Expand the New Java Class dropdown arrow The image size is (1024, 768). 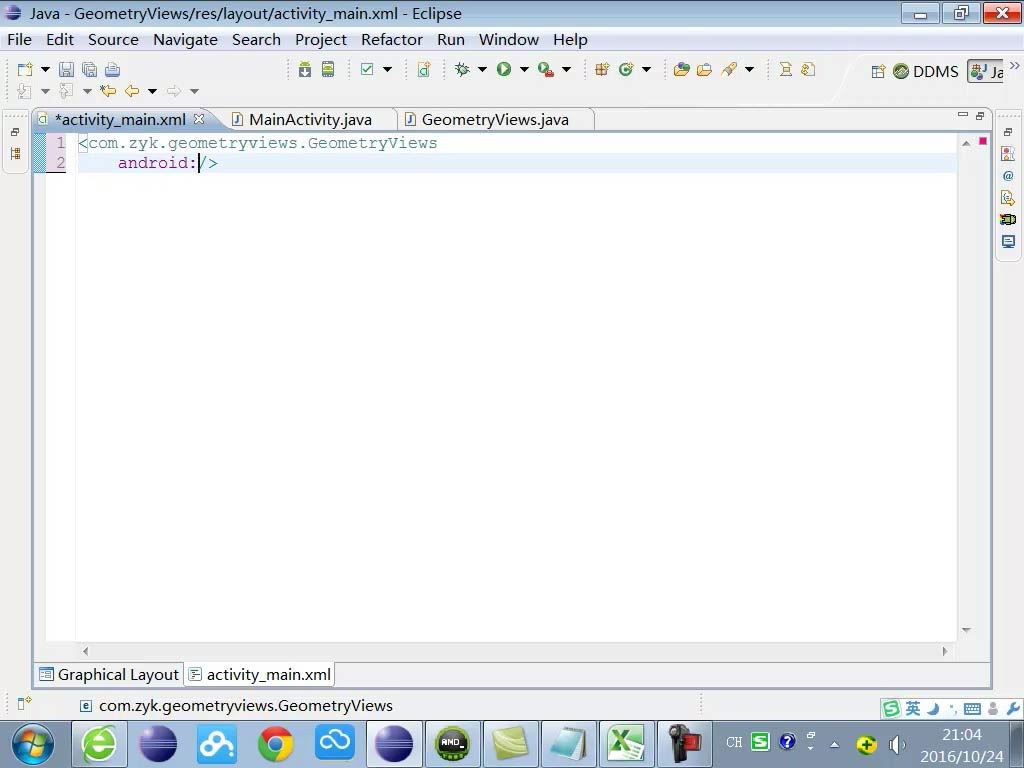coord(647,69)
